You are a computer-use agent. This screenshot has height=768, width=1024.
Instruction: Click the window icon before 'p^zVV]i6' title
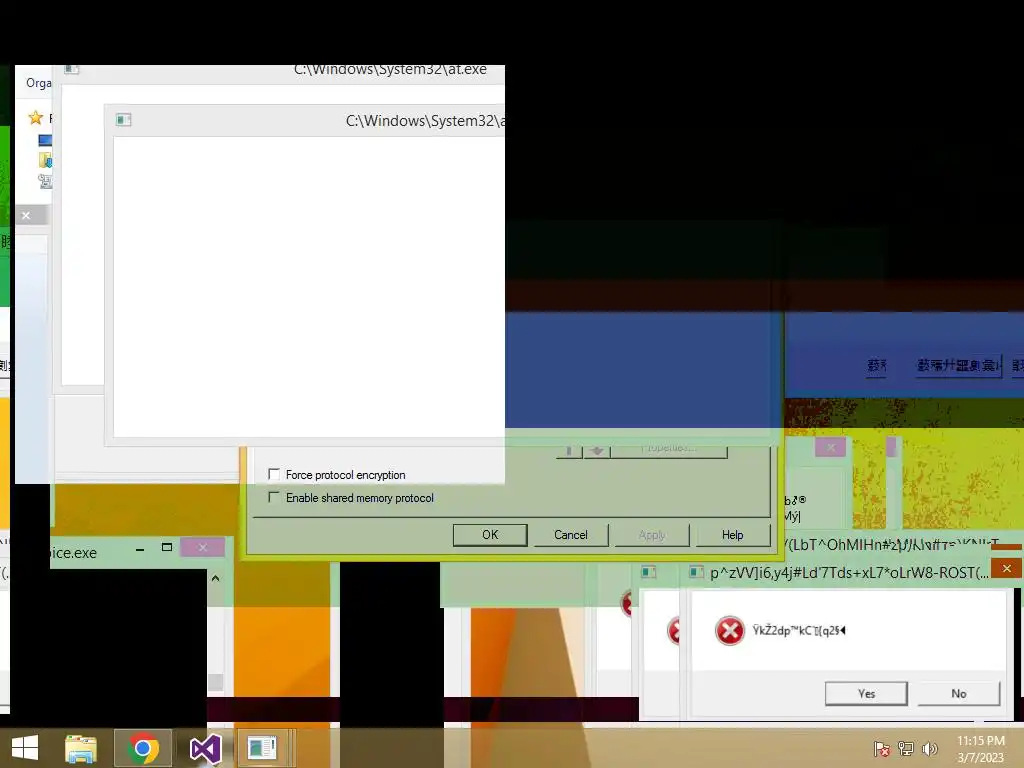(696, 572)
